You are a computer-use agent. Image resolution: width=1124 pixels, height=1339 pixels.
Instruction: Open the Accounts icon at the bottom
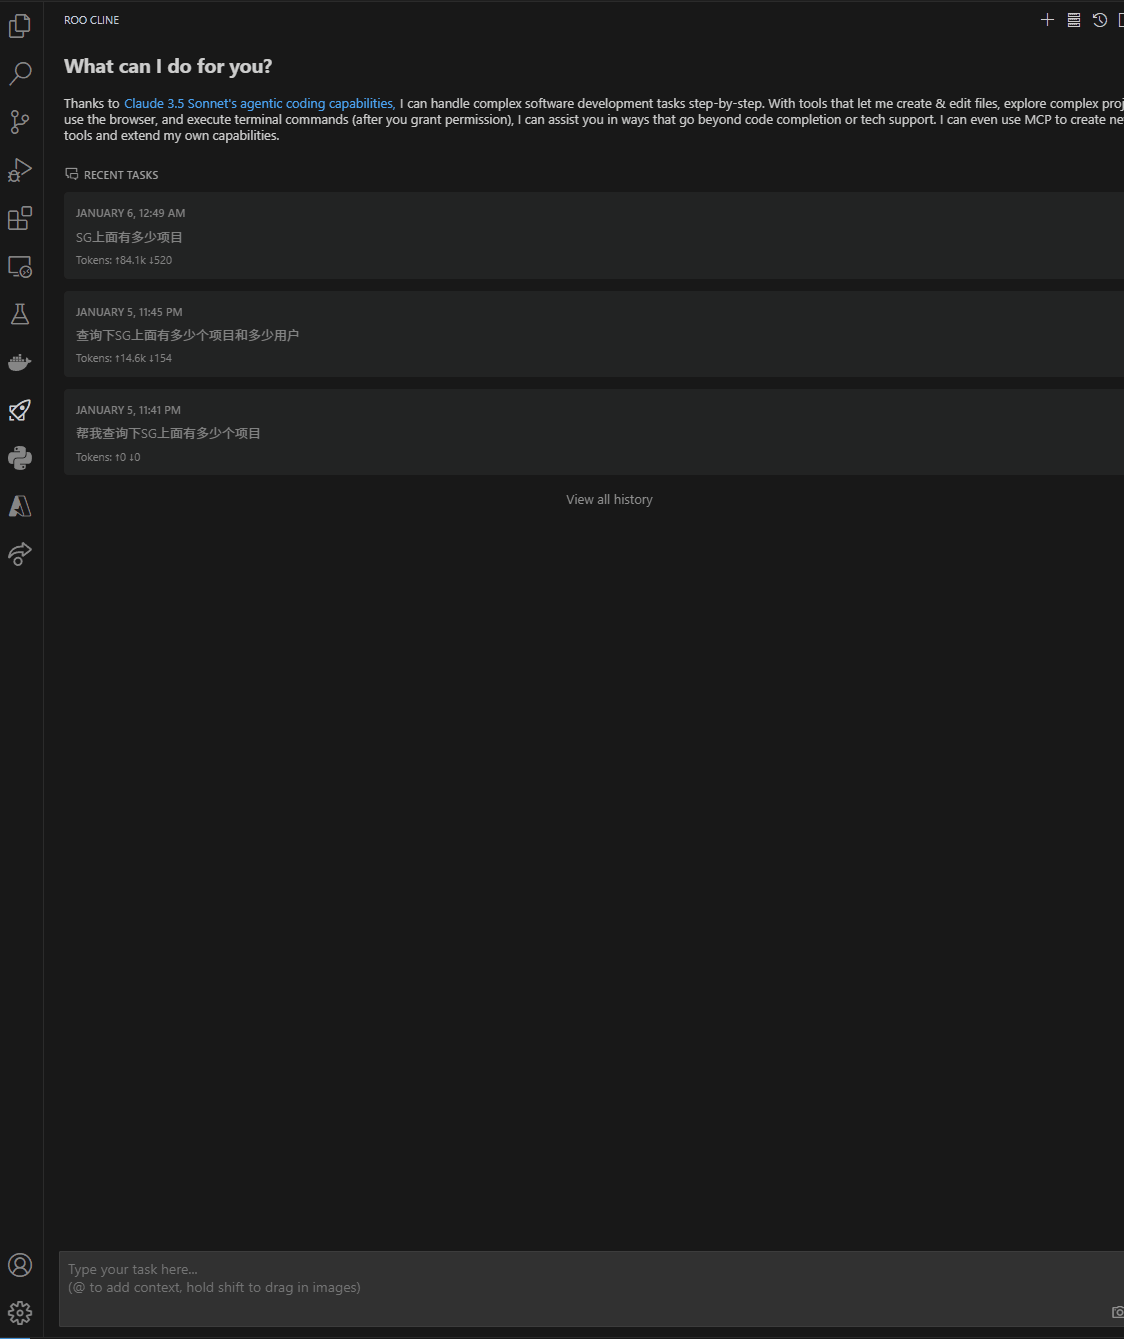click(x=20, y=1265)
